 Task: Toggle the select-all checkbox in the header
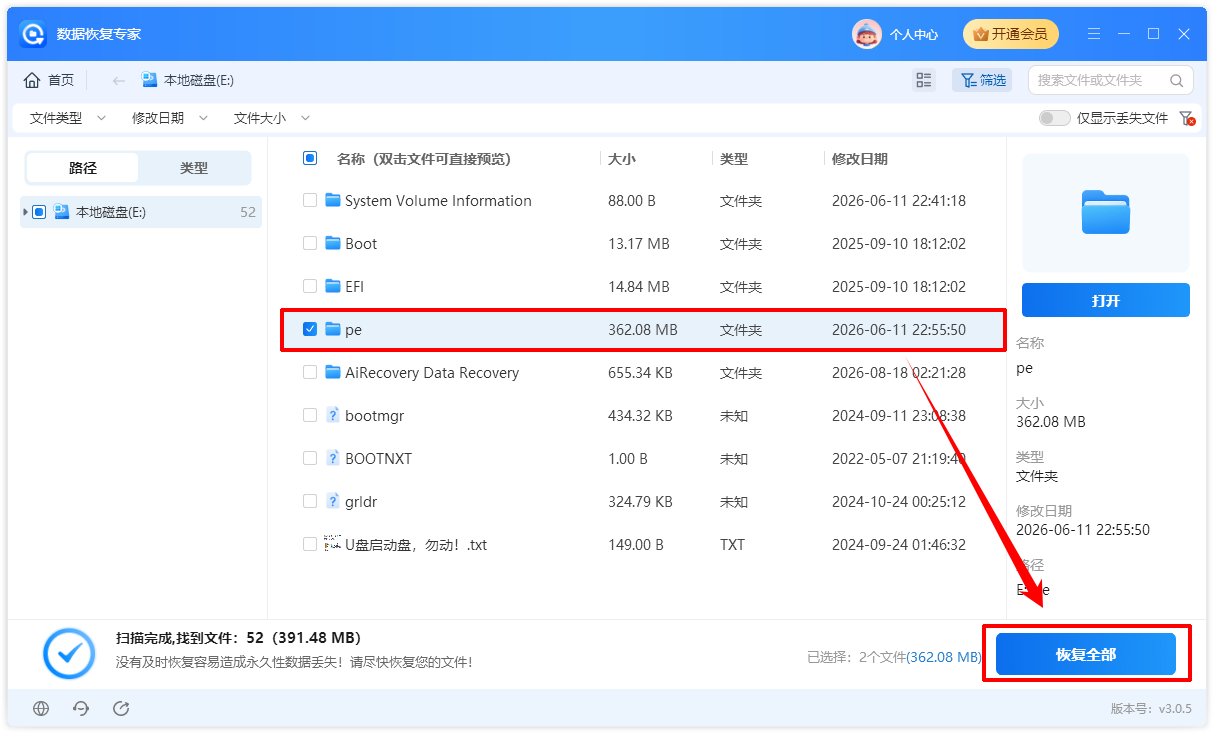[310, 158]
